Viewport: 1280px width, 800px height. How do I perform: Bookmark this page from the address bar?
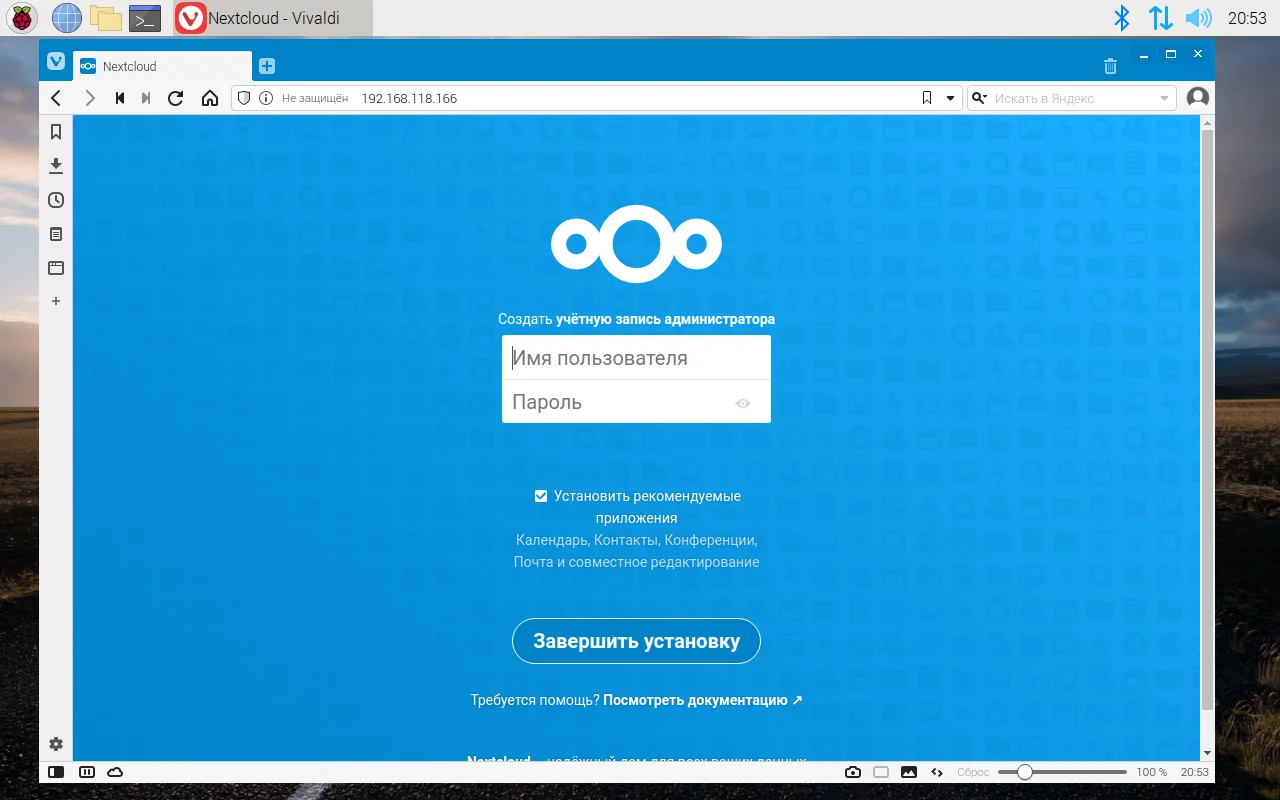point(926,98)
